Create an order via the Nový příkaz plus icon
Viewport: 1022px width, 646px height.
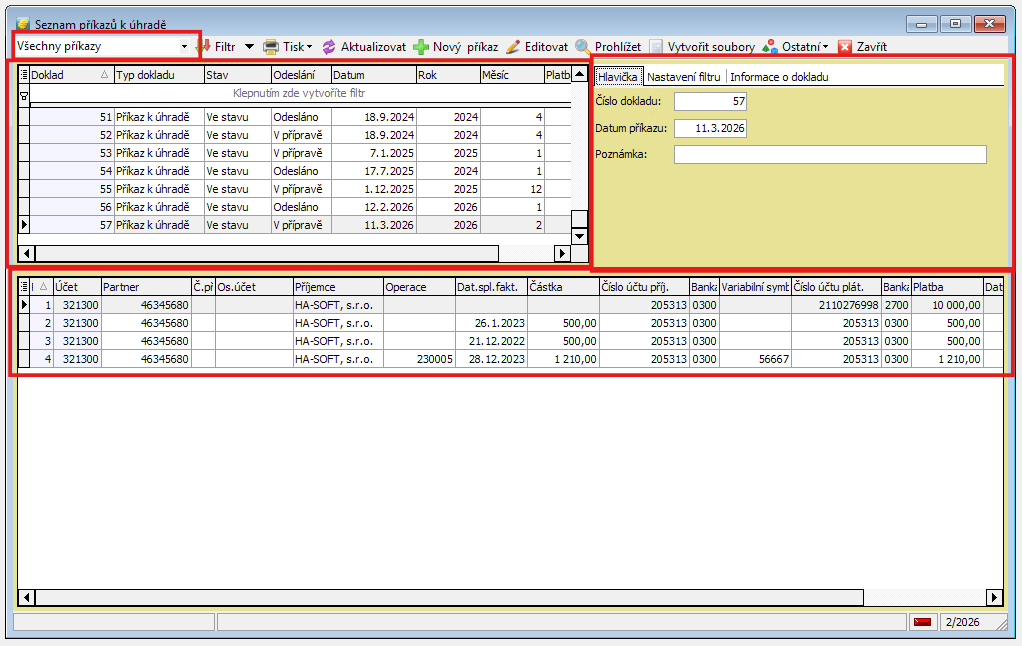[x=421, y=47]
